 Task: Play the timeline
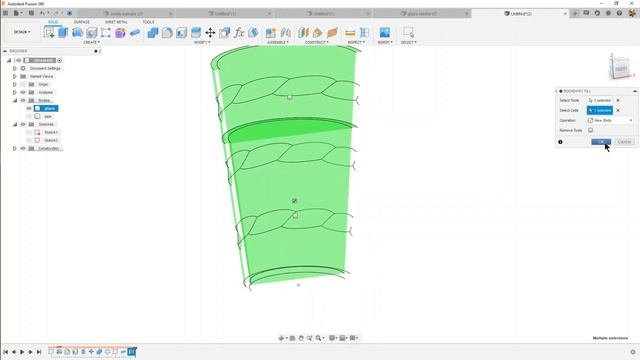tap(22, 352)
